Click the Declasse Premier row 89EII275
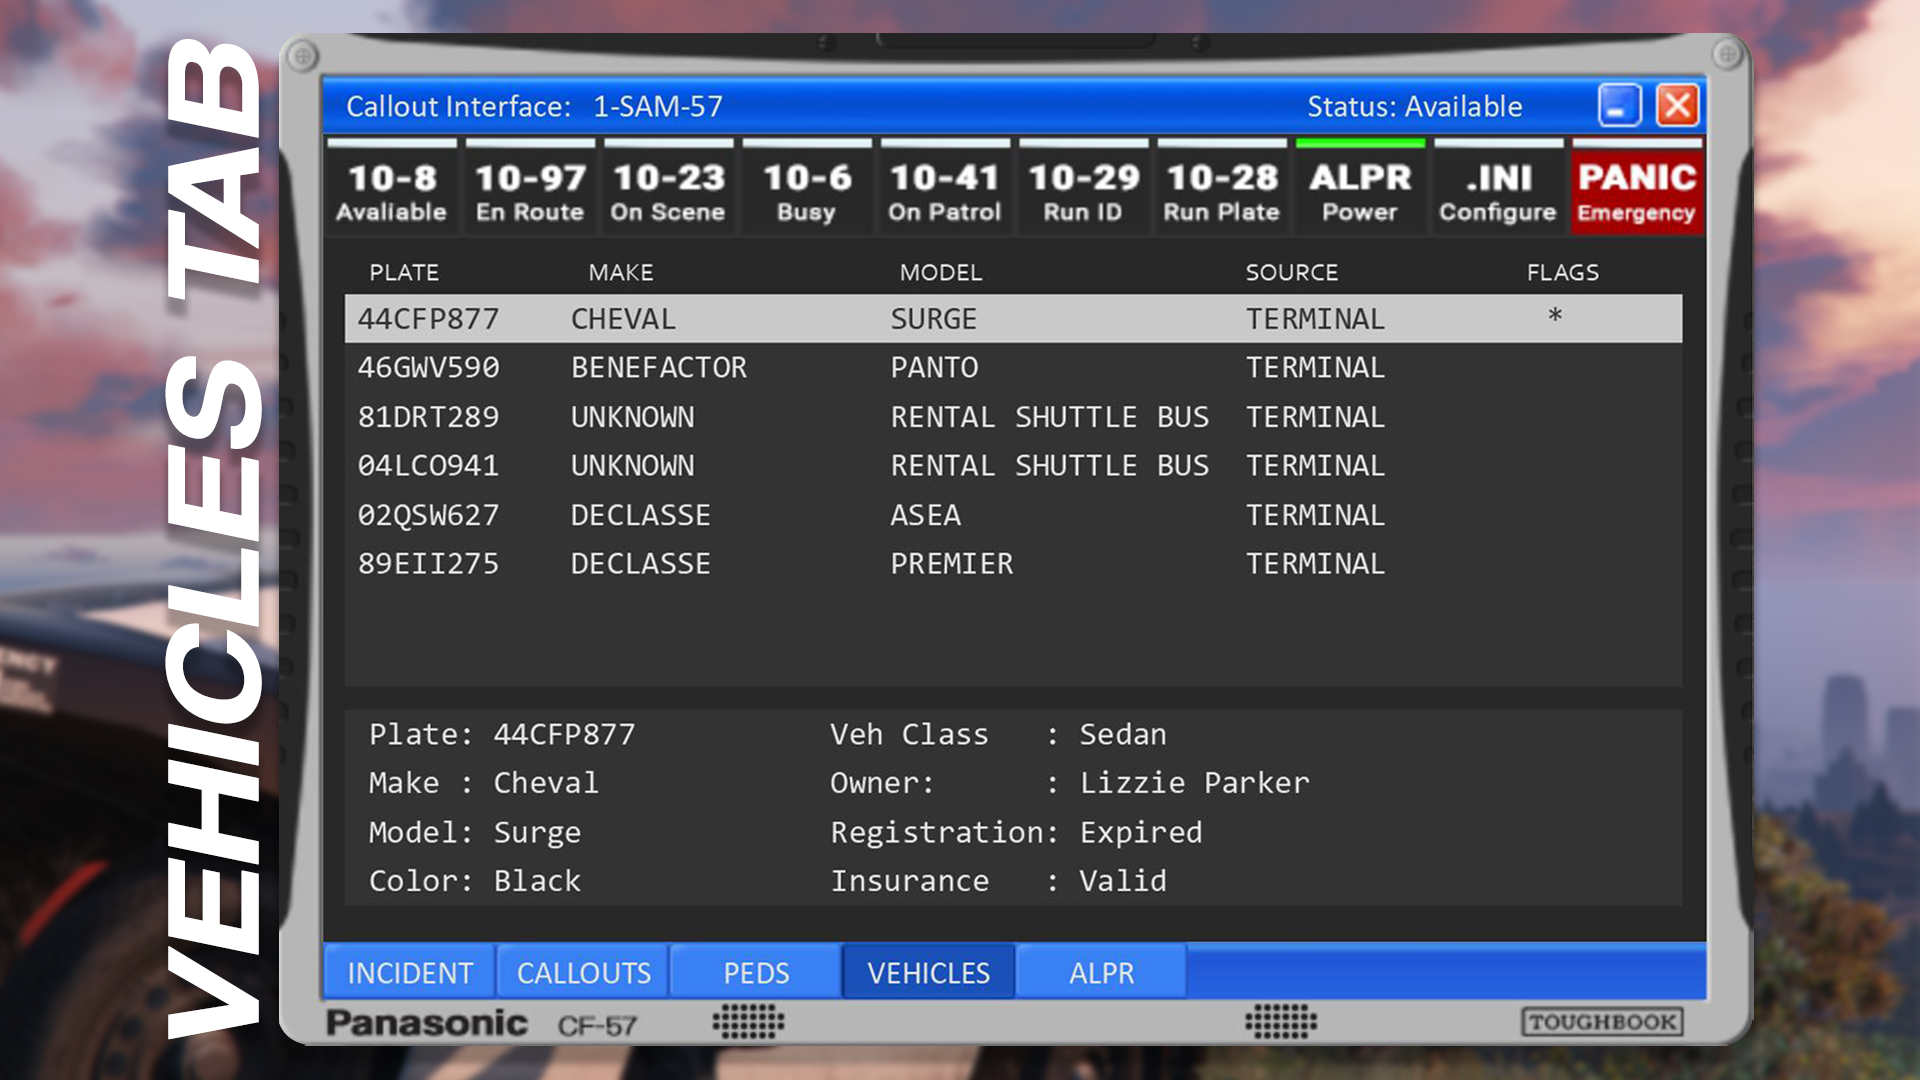This screenshot has height=1080, width=1920. (x=1012, y=564)
